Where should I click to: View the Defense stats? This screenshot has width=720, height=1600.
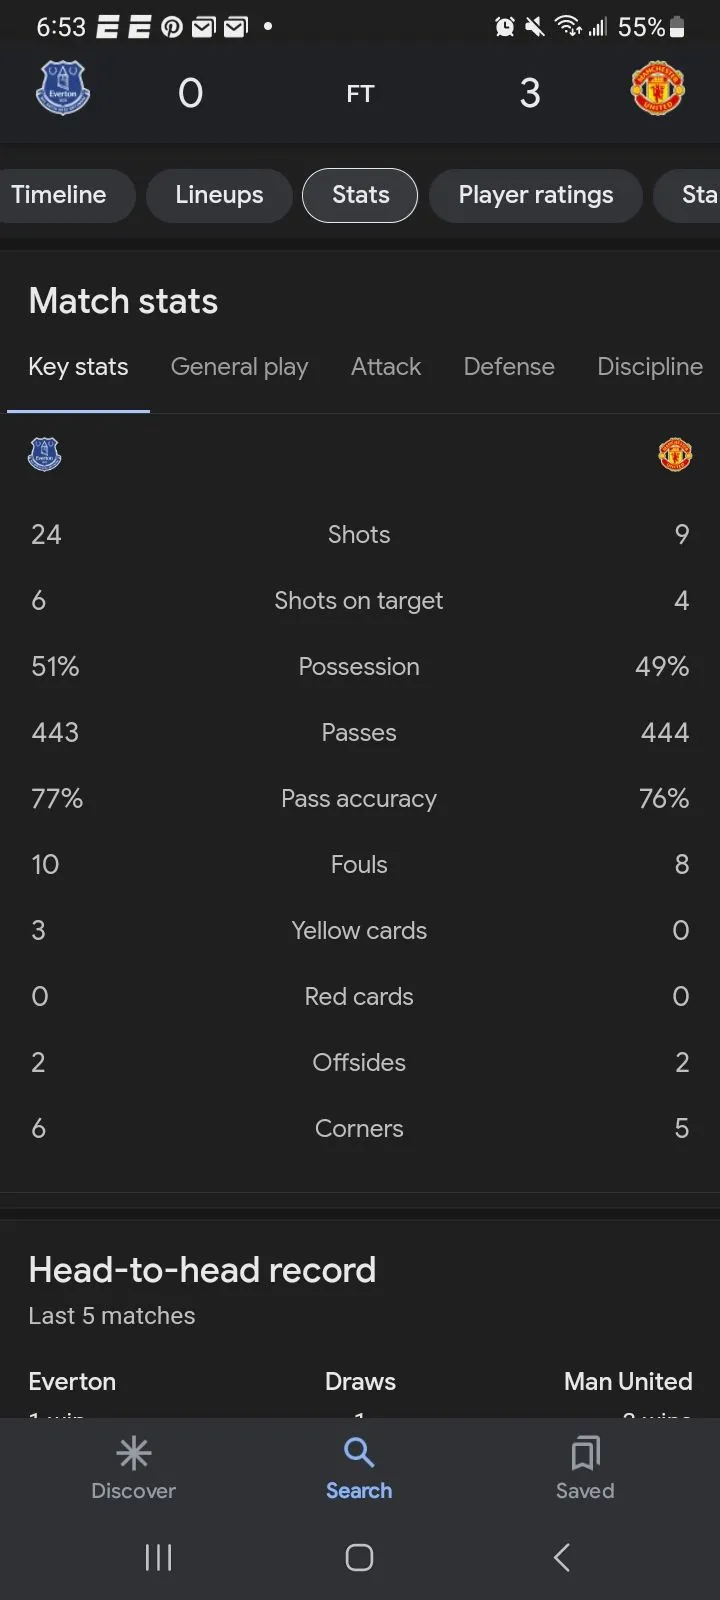[509, 367]
